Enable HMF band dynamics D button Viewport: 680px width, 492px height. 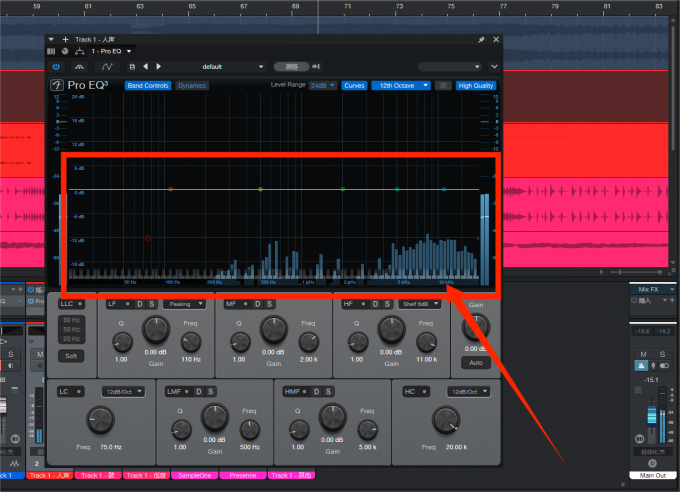[x=316, y=392]
